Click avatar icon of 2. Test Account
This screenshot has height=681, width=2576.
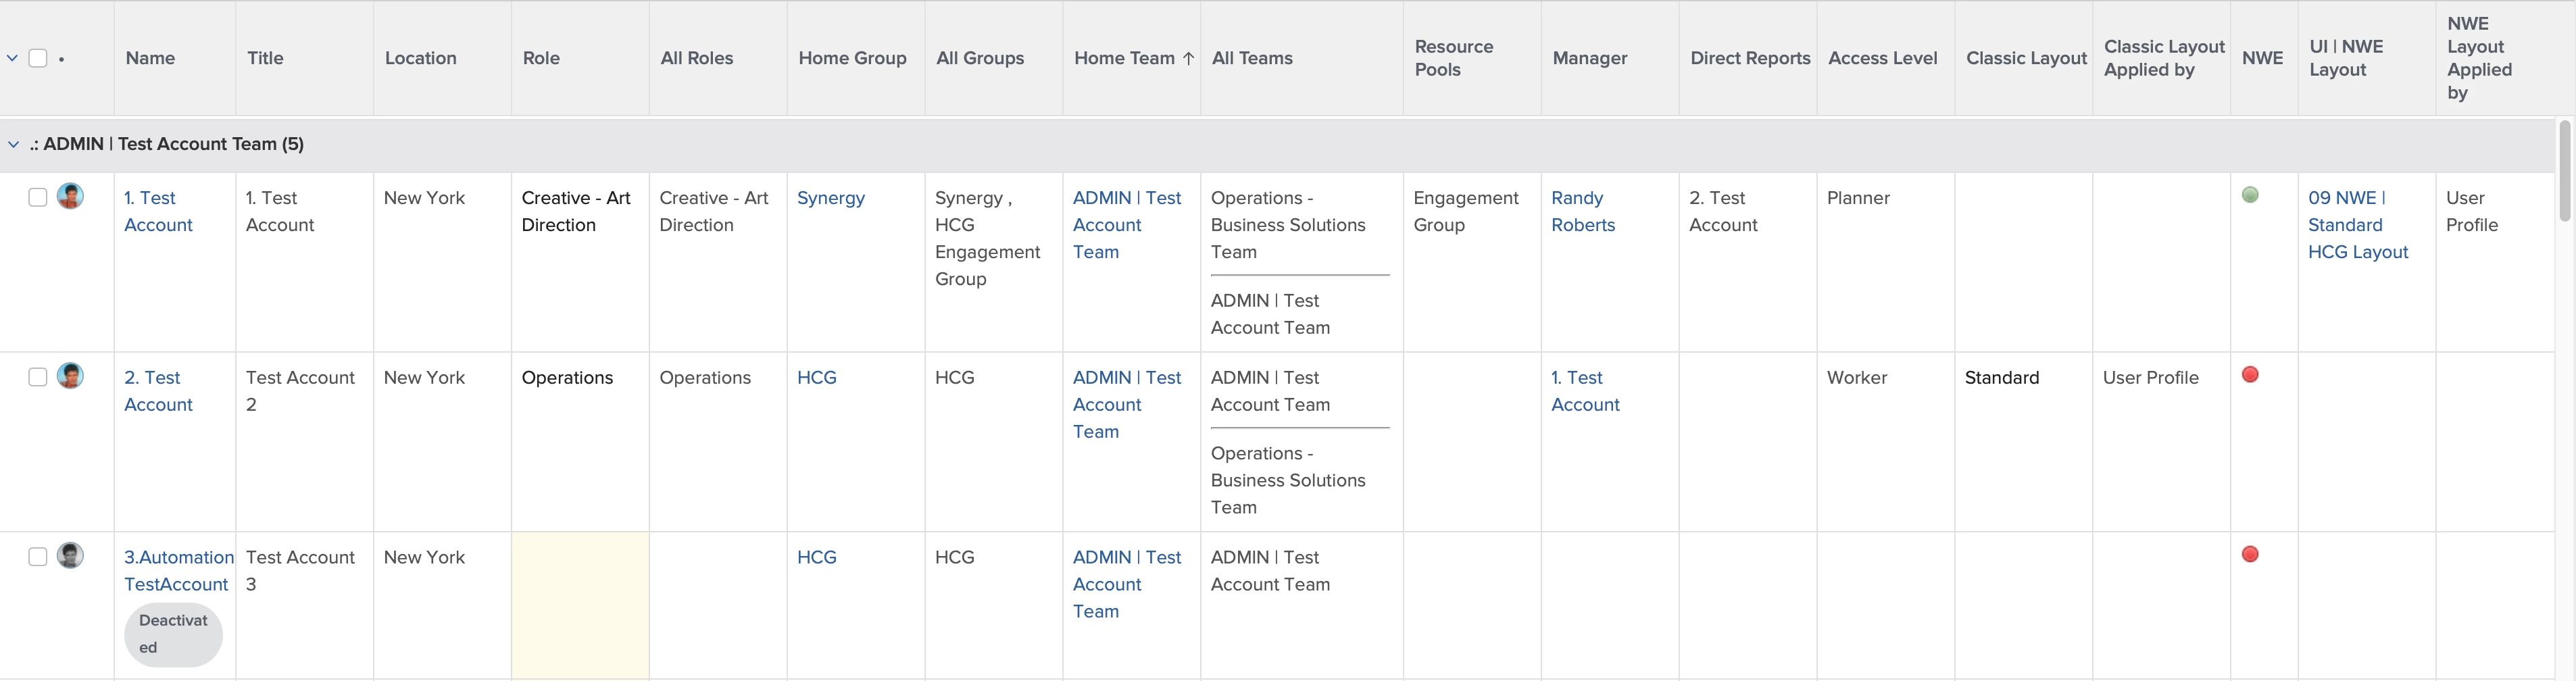pos(70,376)
